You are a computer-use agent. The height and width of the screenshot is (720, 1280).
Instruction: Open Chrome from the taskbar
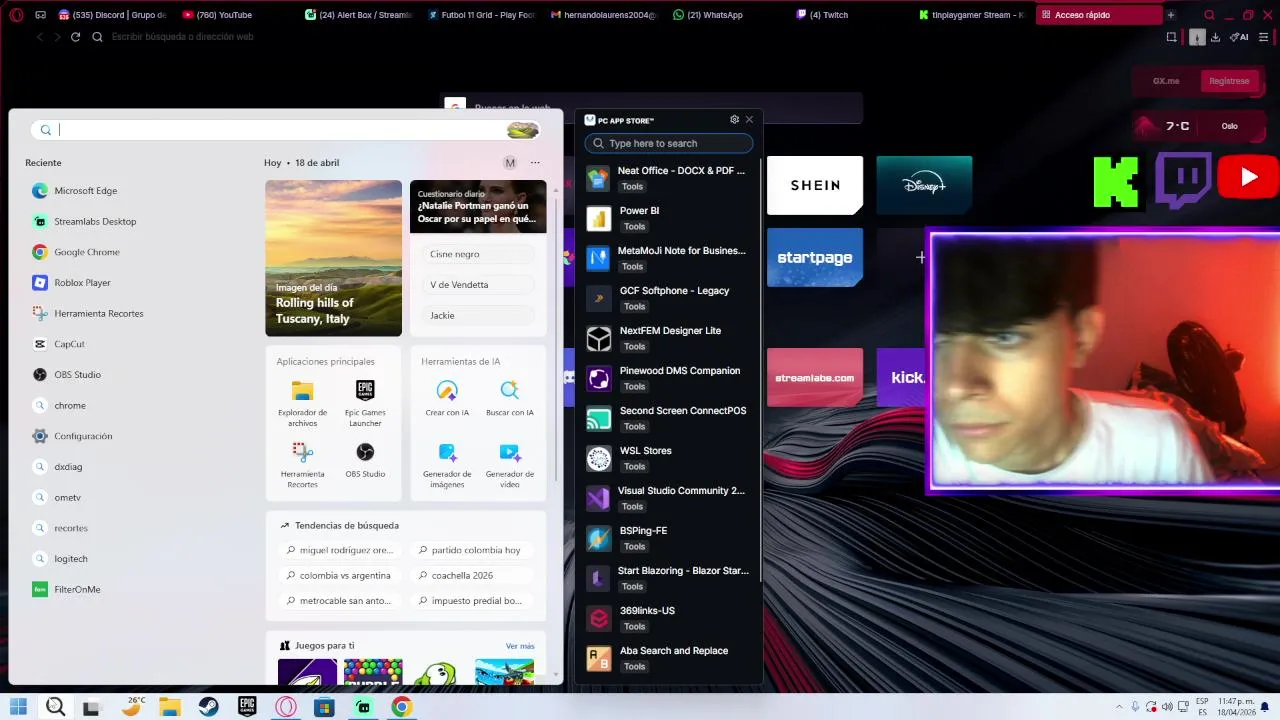(401, 707)
